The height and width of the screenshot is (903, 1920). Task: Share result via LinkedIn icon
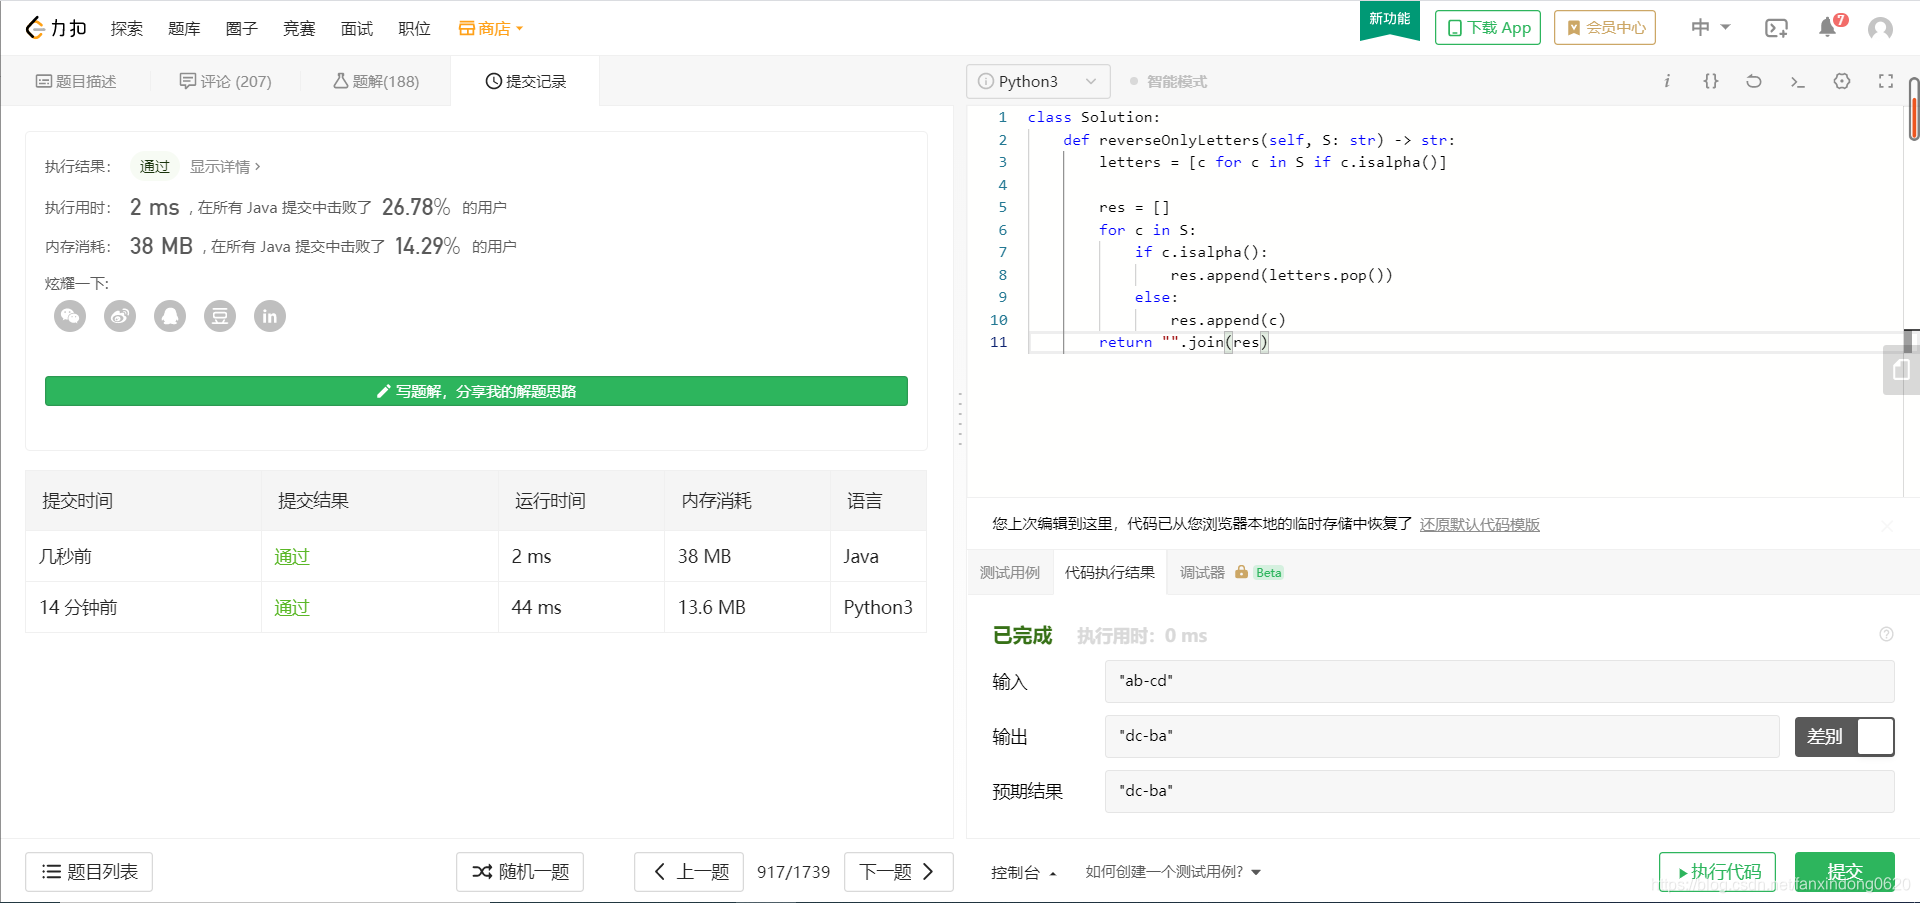click(x=270, y=316)
